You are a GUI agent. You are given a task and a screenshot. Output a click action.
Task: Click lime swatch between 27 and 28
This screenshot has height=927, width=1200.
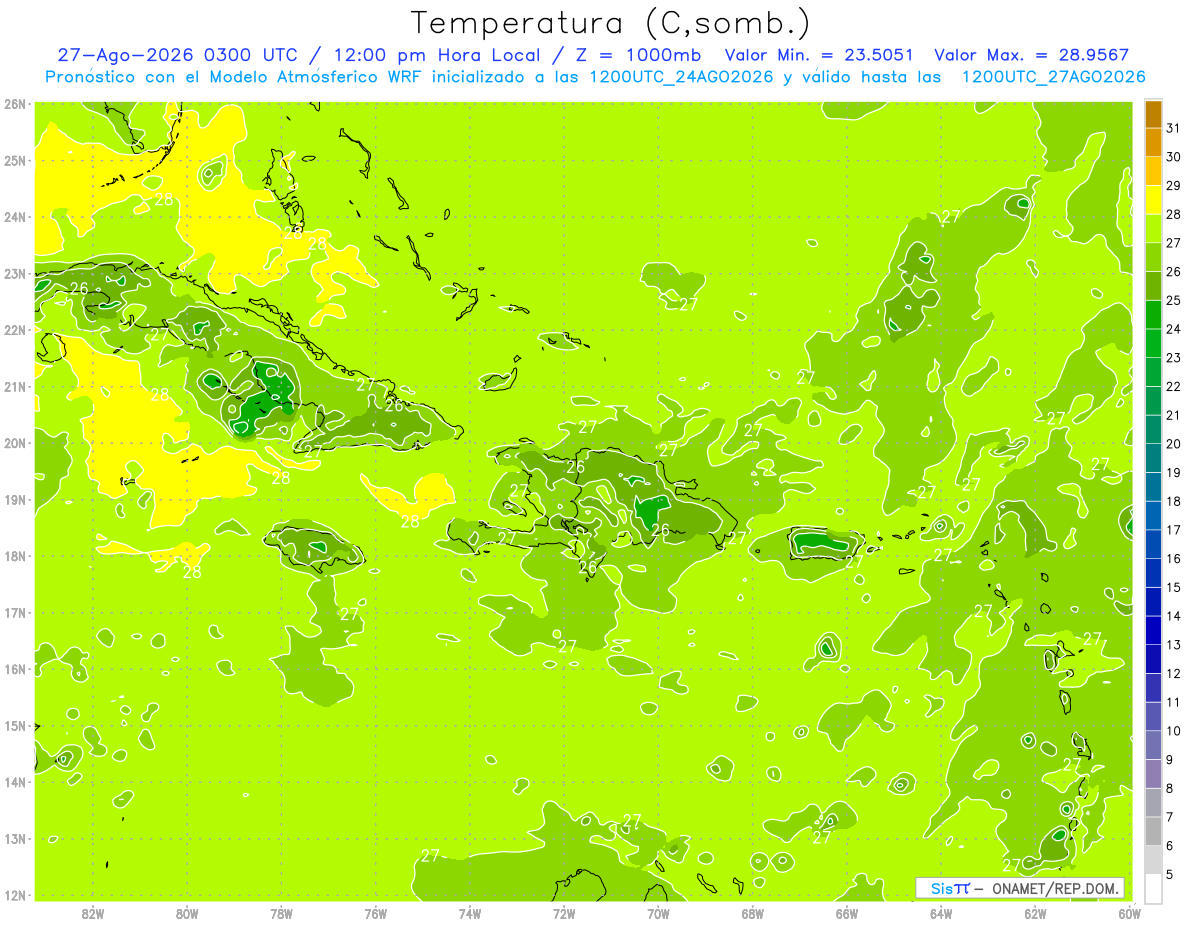click(x=1153, y=228)
